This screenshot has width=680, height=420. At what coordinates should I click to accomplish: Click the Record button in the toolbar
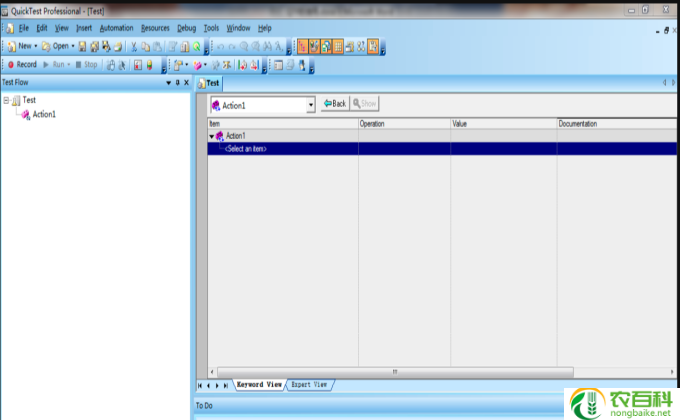[21, 64]
